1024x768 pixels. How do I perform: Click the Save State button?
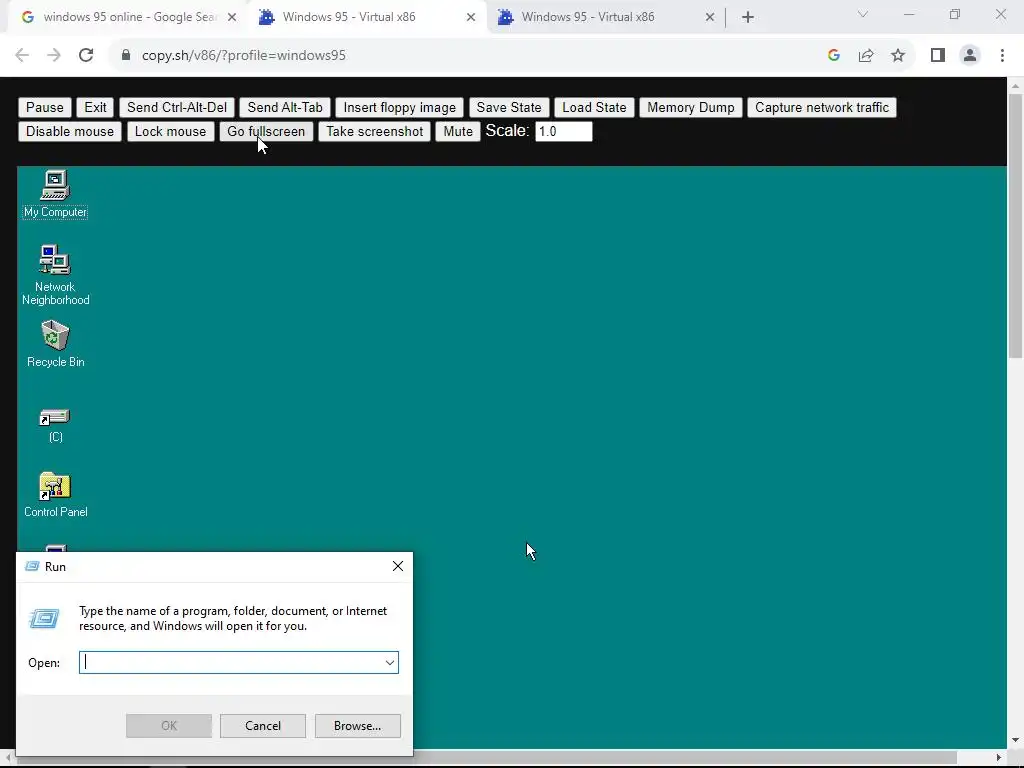[509, 108]
